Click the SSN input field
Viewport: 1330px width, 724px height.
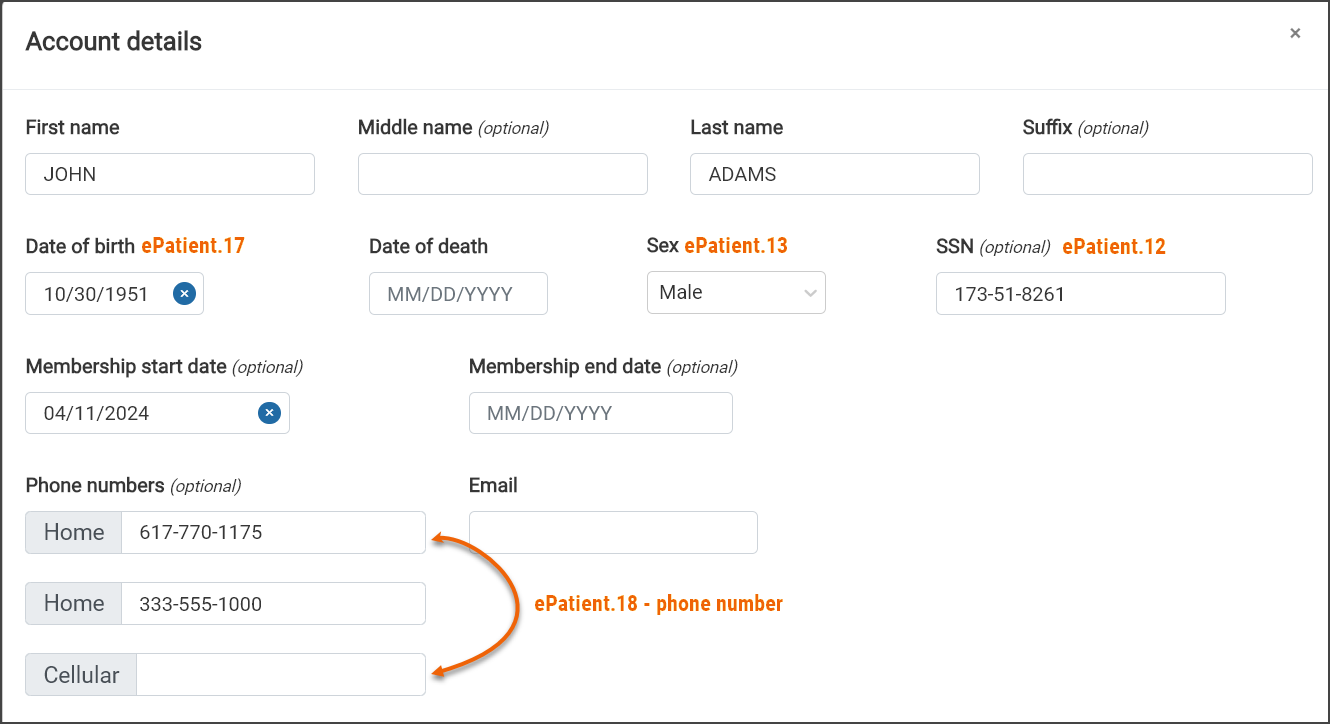pos(1080,294)
